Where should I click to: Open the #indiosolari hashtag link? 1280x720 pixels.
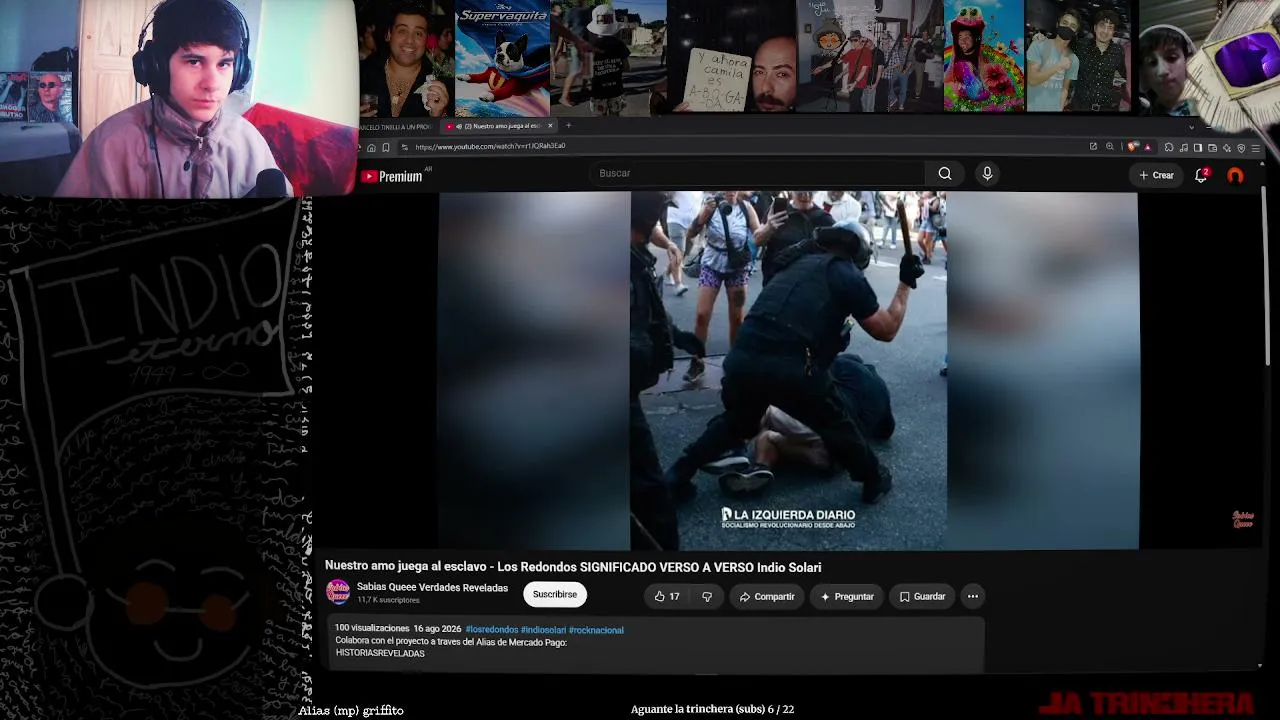543,630
